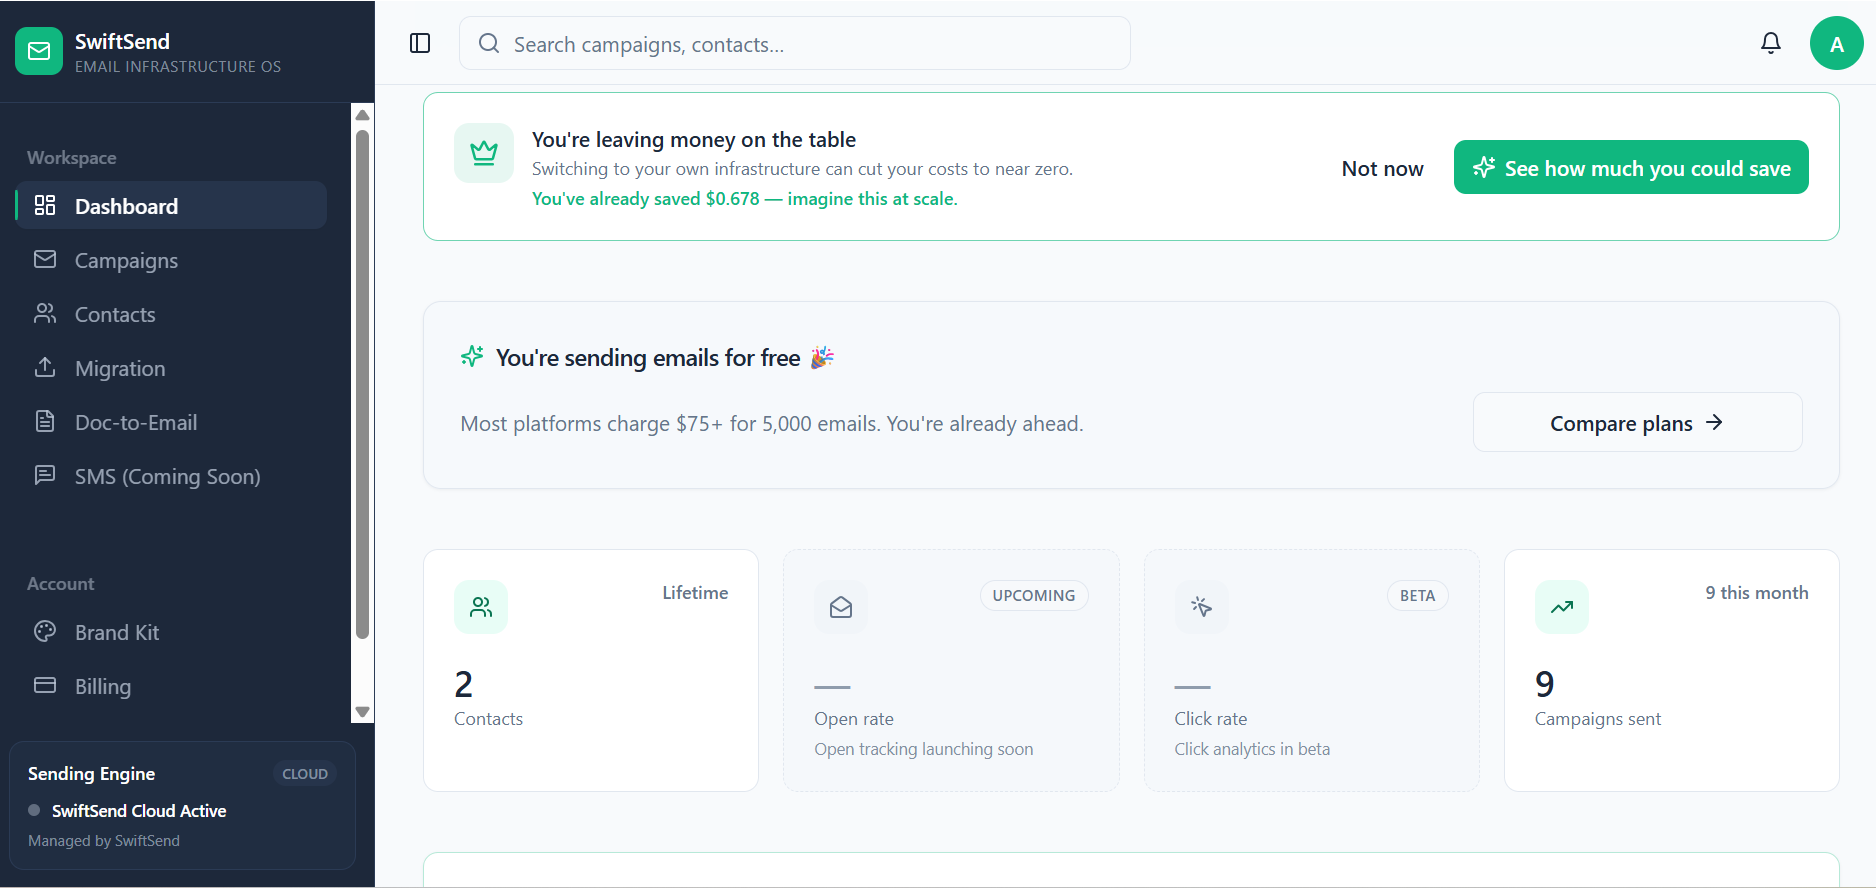Image resolution: width=1876 pixels, height=888 pixels.
Task: Click 'Click analytics in beta' text
Action: (1252, 748)
